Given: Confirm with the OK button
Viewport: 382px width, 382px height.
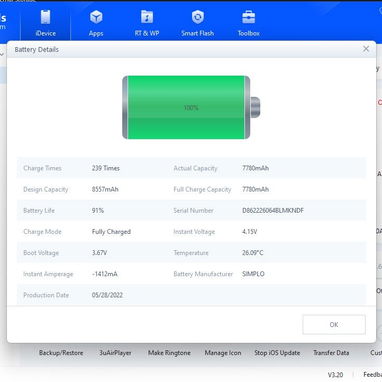Looking at the screenshot, I should tap(334, 324).
